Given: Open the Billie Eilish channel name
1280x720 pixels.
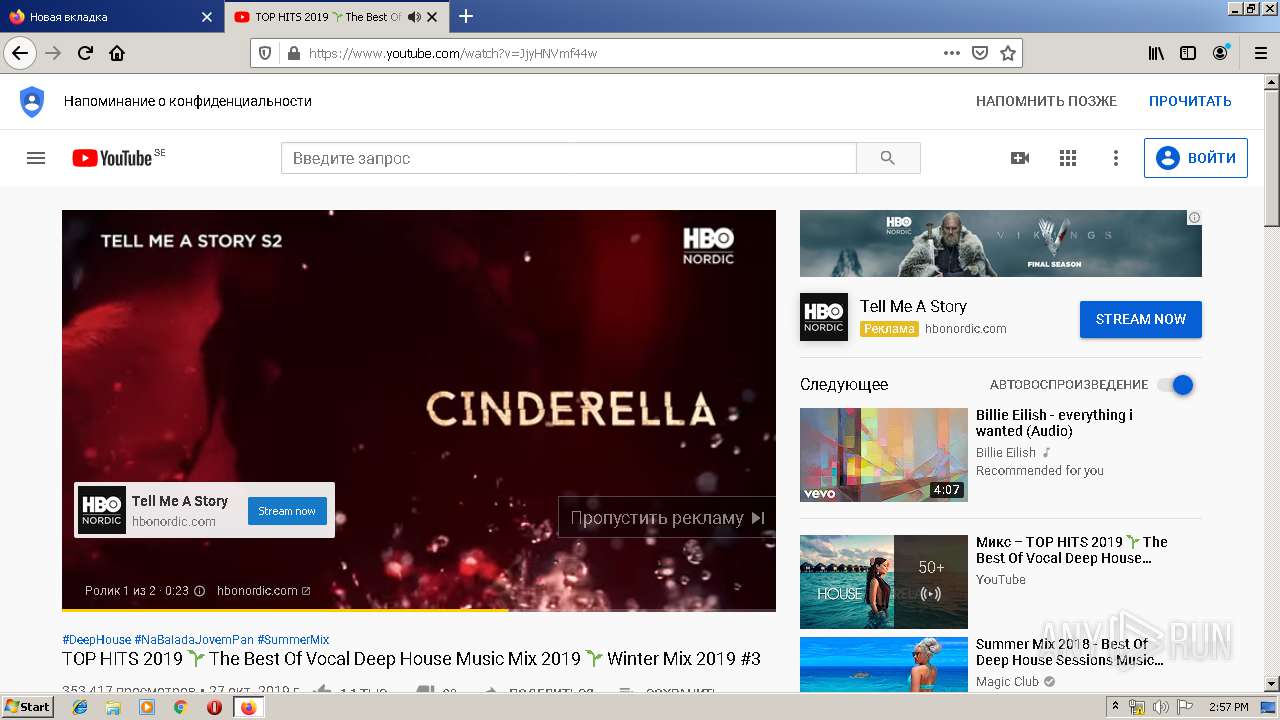Looking at the screenshot, I should 1006,452.
